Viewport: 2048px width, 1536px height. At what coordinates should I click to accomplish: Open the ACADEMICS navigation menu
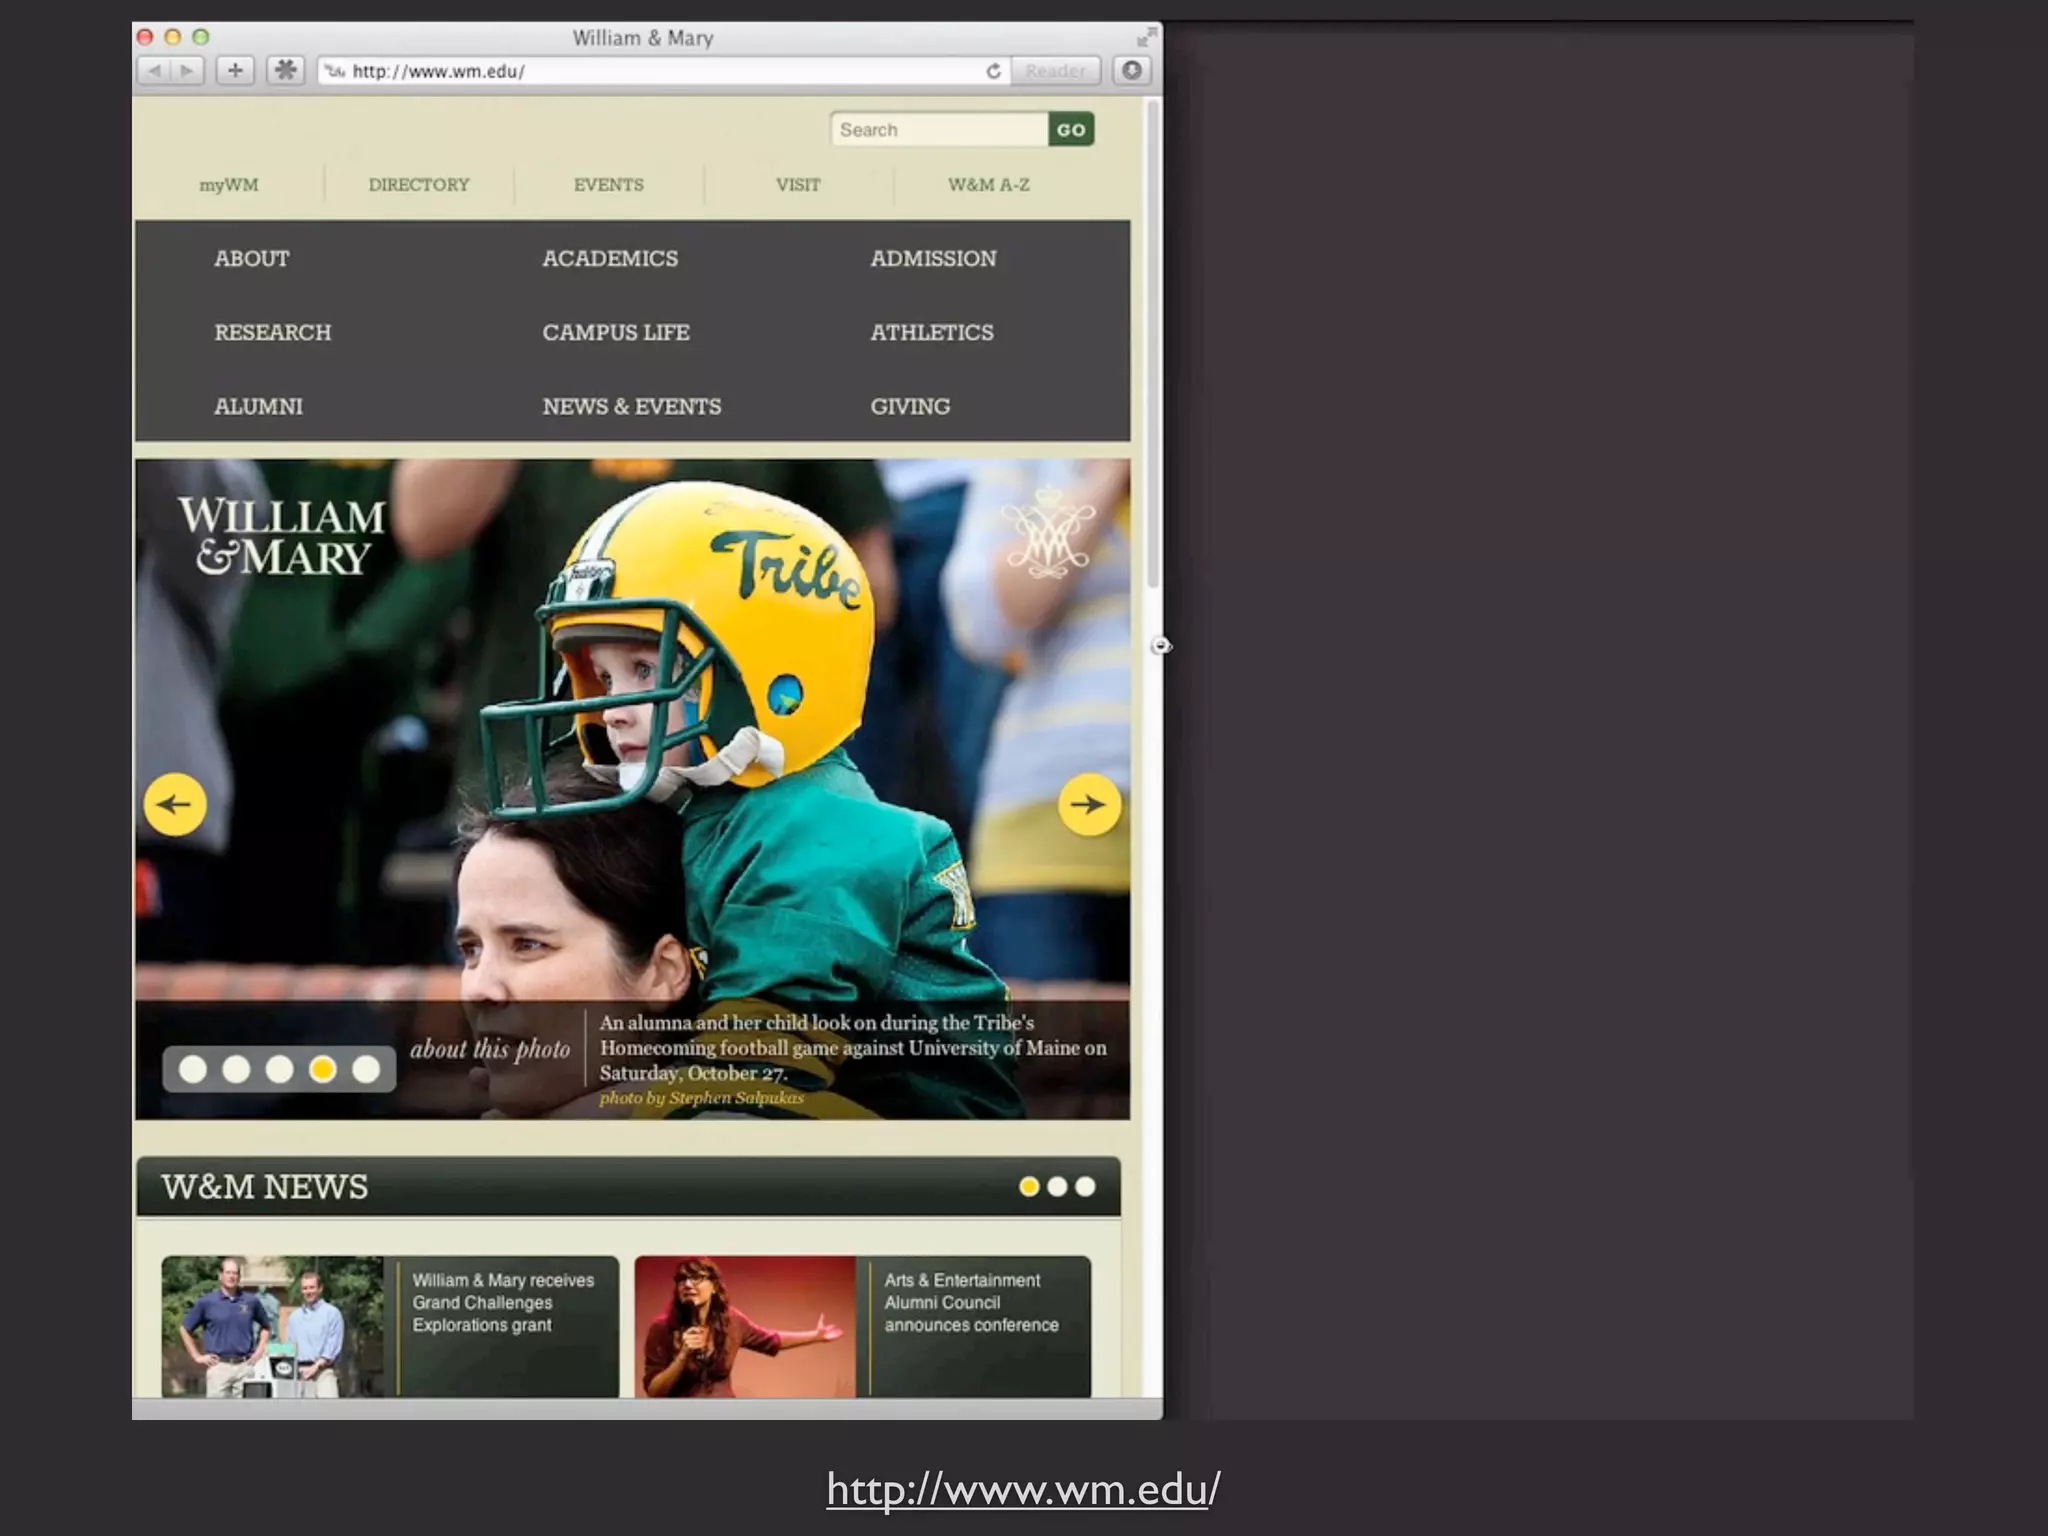[610, 258]
